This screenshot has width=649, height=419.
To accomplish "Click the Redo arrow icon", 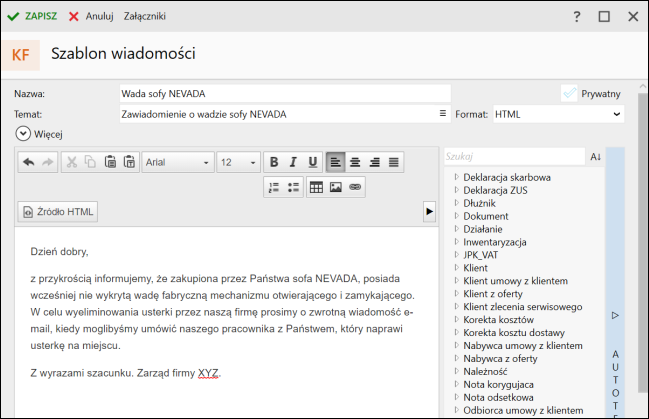I will point(48,162).
